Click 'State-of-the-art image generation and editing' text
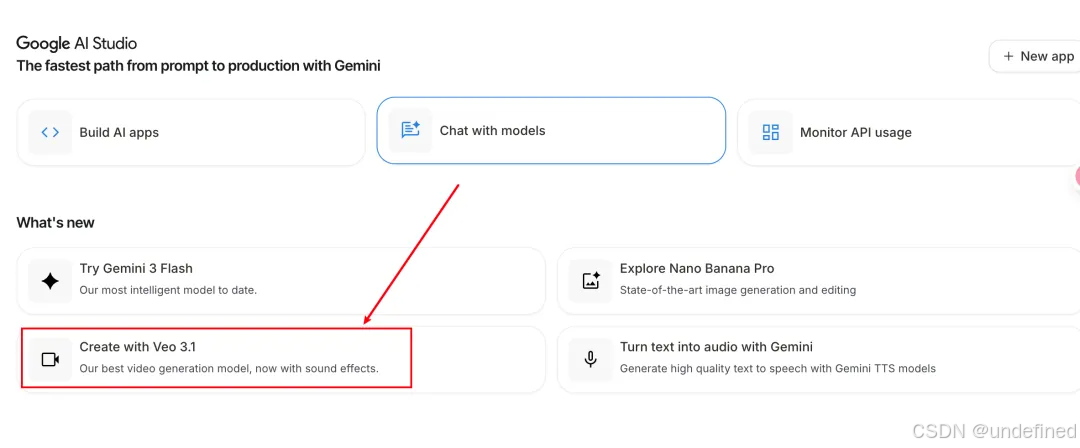1080x448 pixels. (x=738, y=290)
